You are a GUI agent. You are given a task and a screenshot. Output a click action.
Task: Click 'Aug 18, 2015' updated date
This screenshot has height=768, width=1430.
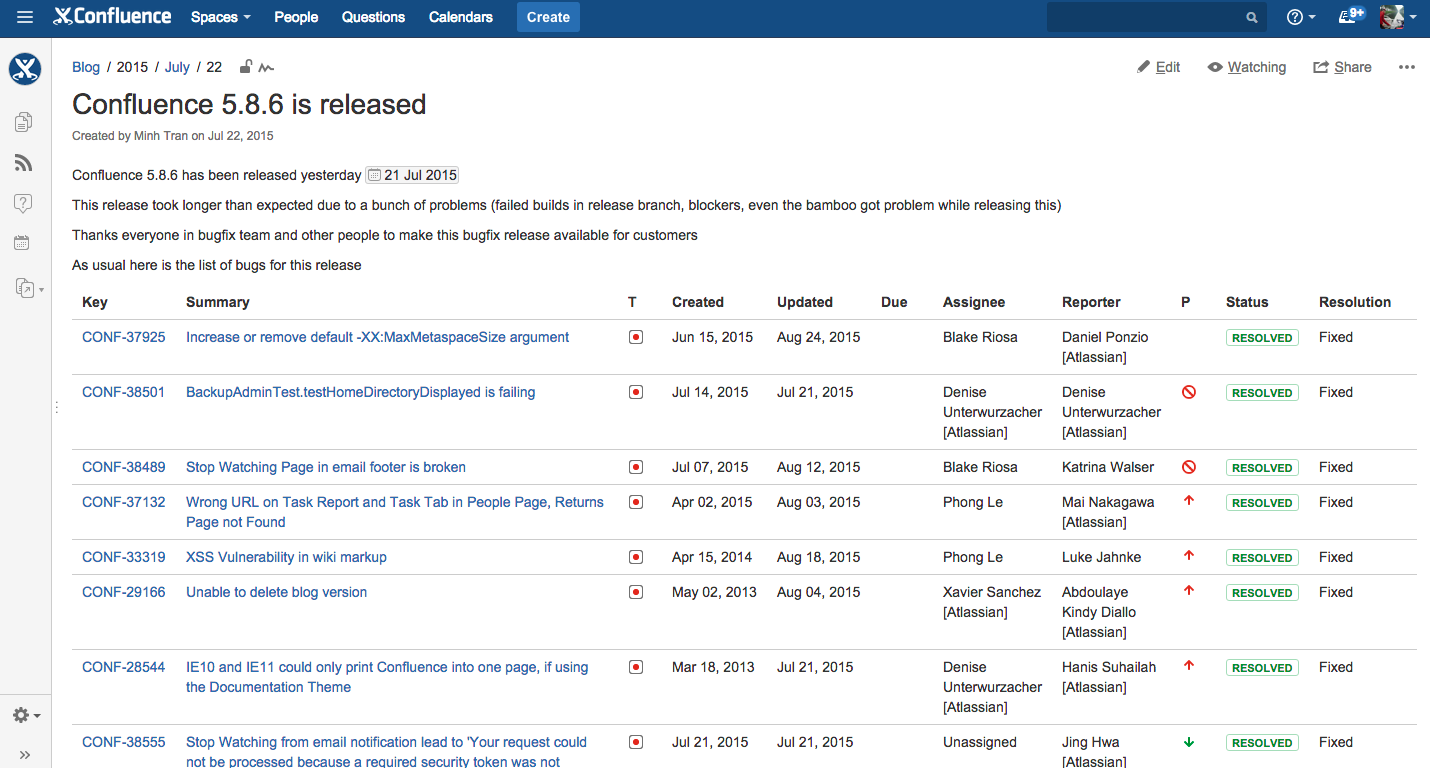click(x=818, y=557)
